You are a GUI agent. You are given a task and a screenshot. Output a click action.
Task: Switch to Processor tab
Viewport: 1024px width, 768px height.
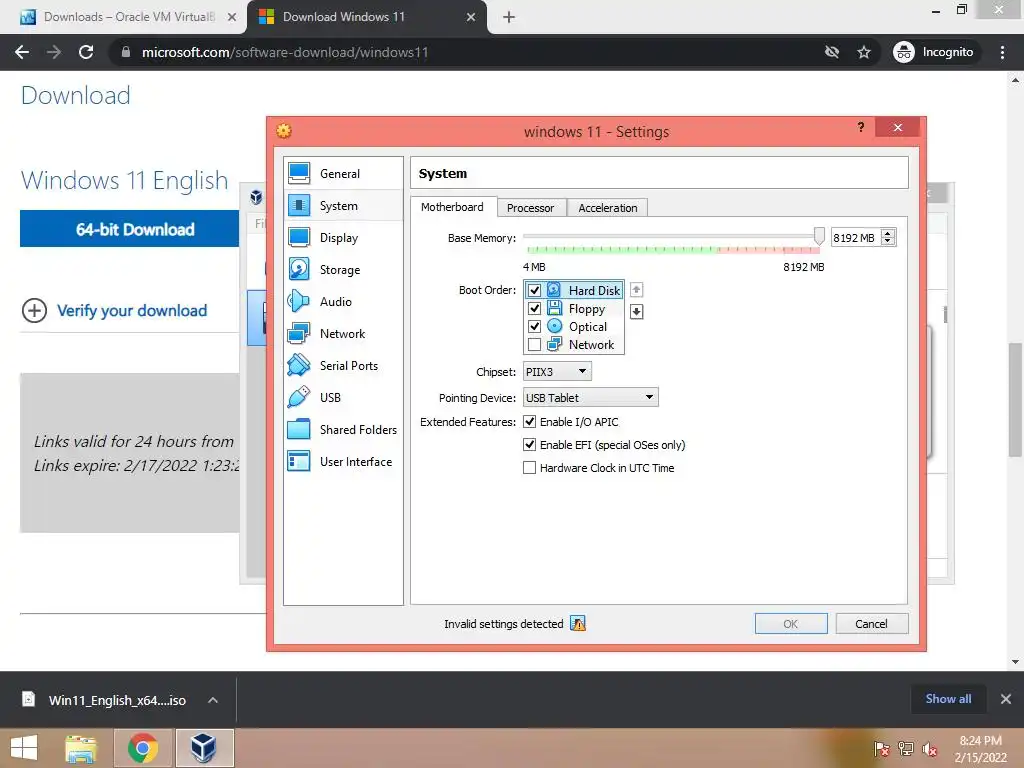click(530, 208)
